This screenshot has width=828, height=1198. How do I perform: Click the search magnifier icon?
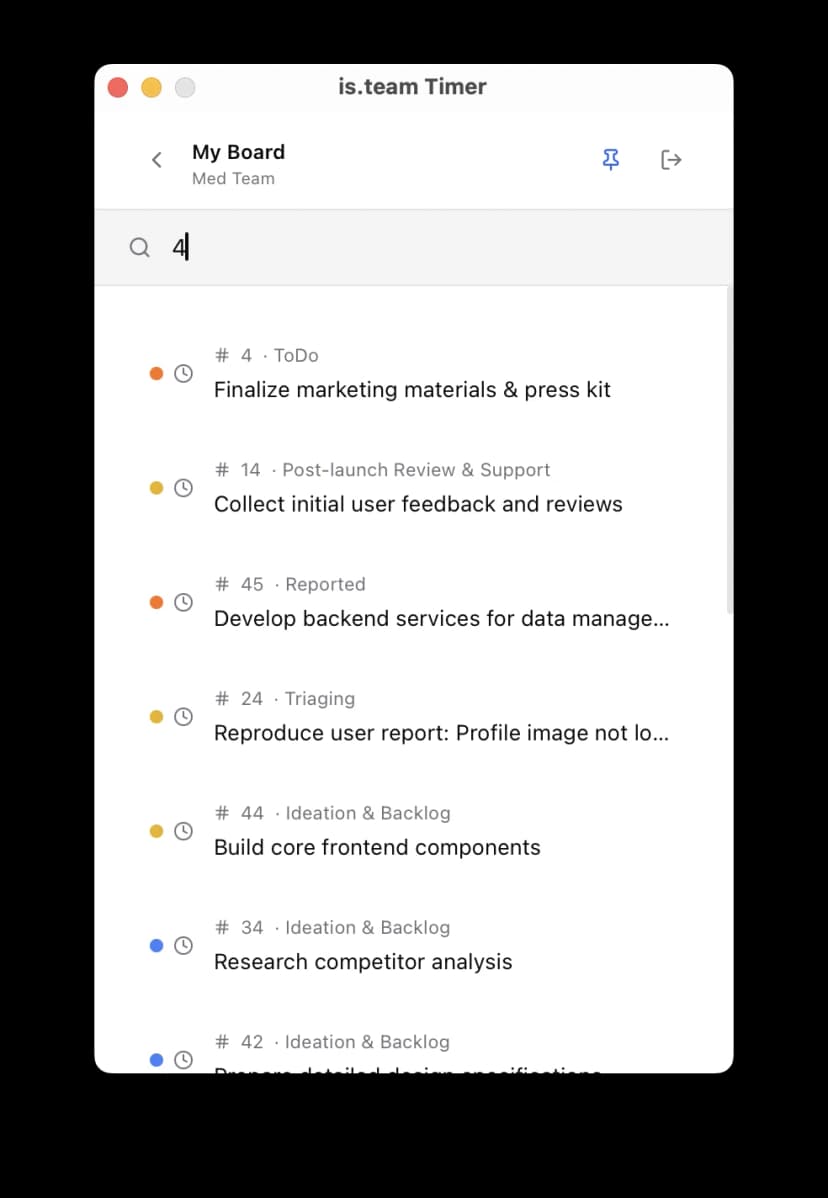139,247
